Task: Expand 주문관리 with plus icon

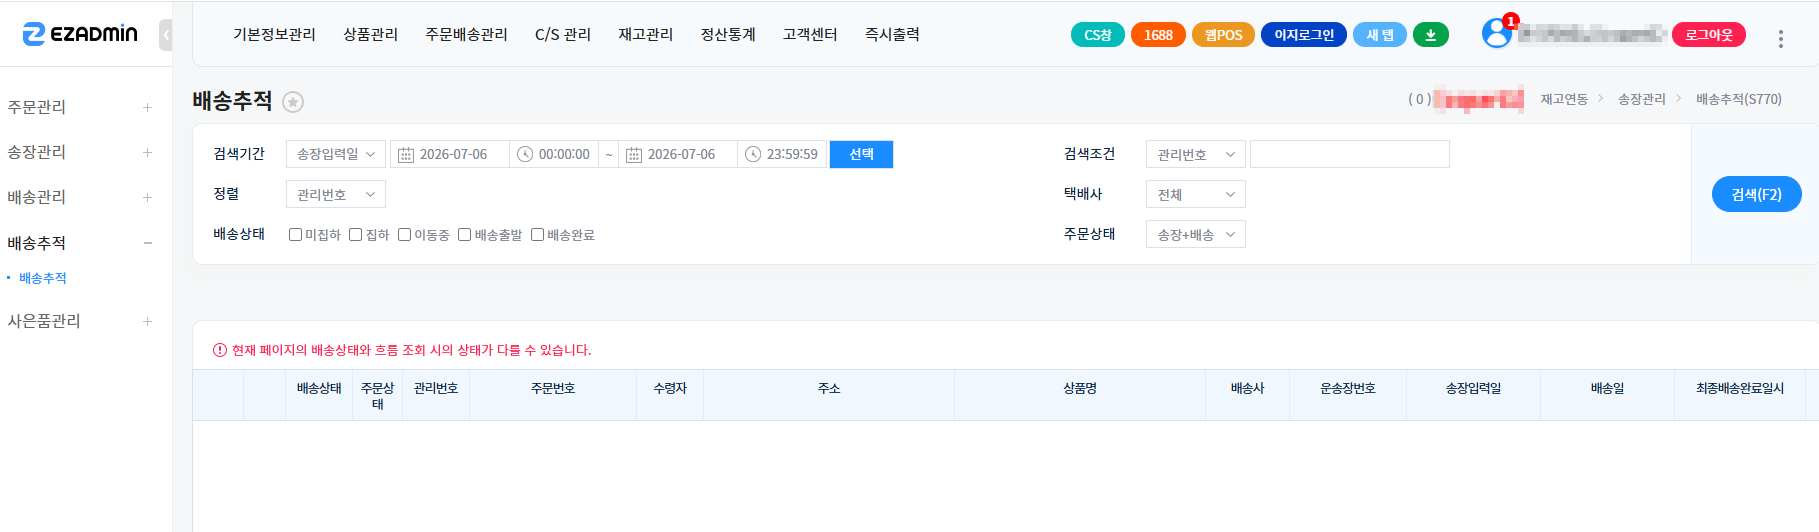Action: pos(147,107)
